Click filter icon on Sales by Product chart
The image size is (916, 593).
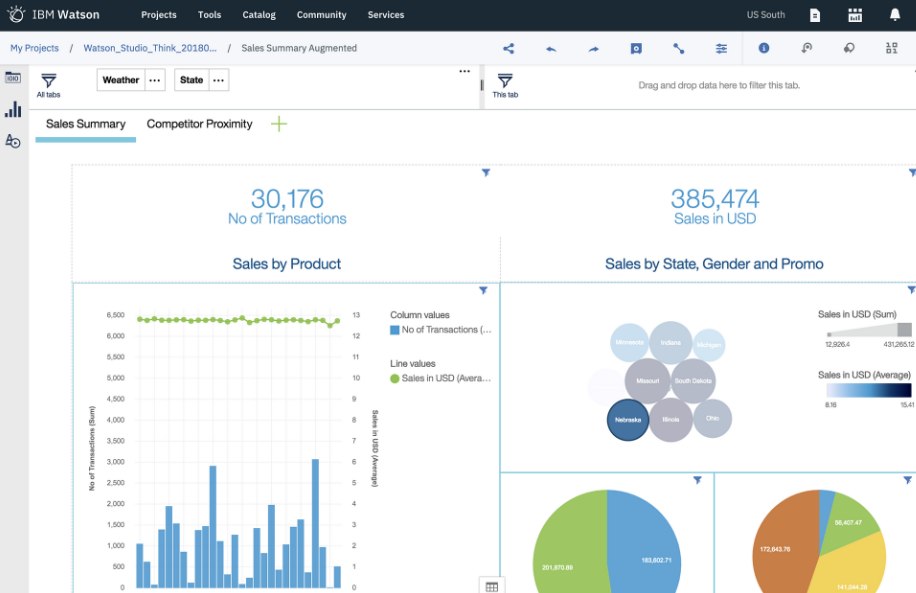click(483, 290)
